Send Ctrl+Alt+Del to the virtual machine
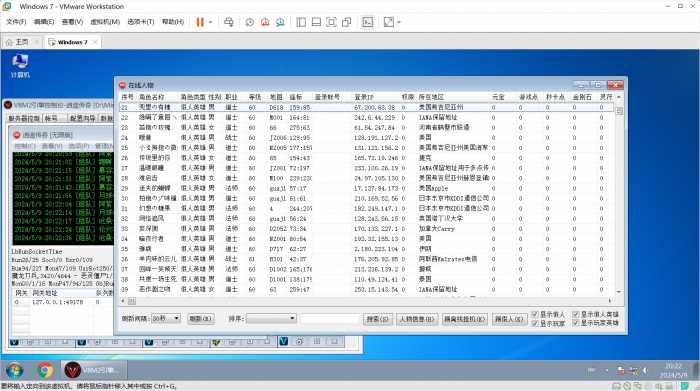This screenshot has height=391, width=700. pos(229,22)
